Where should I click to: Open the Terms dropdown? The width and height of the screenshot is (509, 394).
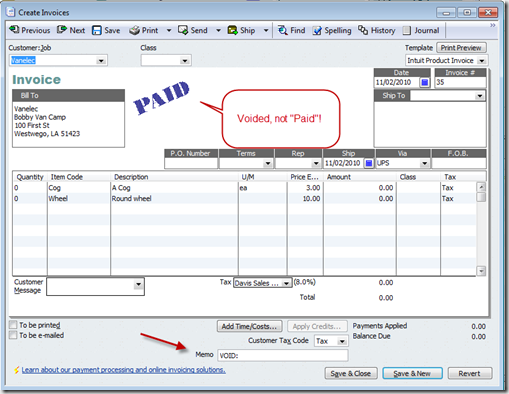pyautogui.click(x=267, y=164)
